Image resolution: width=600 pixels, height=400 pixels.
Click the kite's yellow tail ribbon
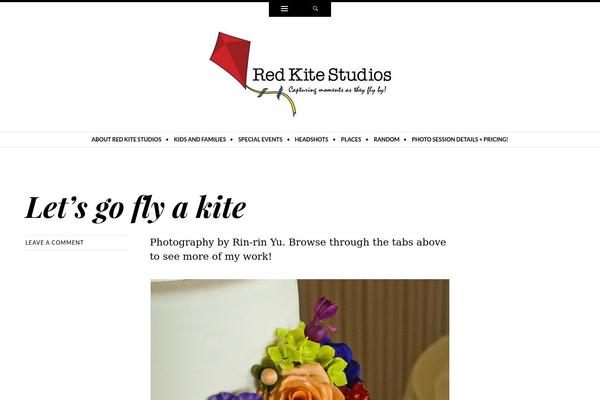290,102
